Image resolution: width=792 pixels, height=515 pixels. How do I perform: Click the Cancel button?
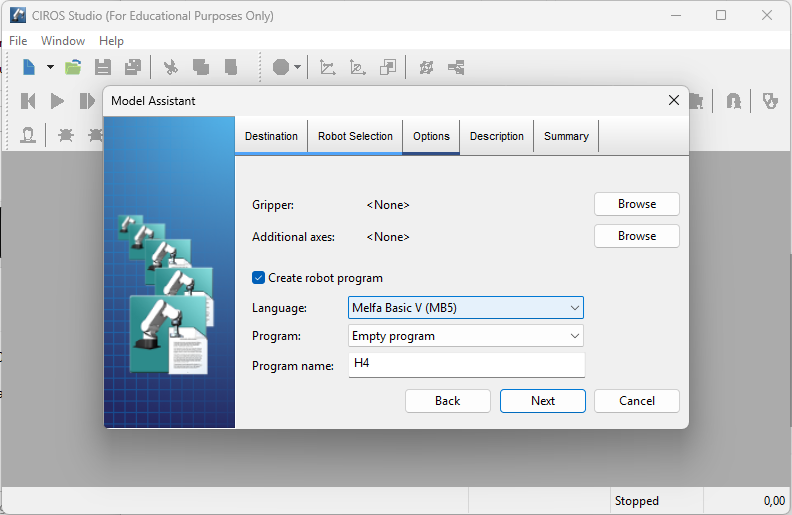point(637,401)
